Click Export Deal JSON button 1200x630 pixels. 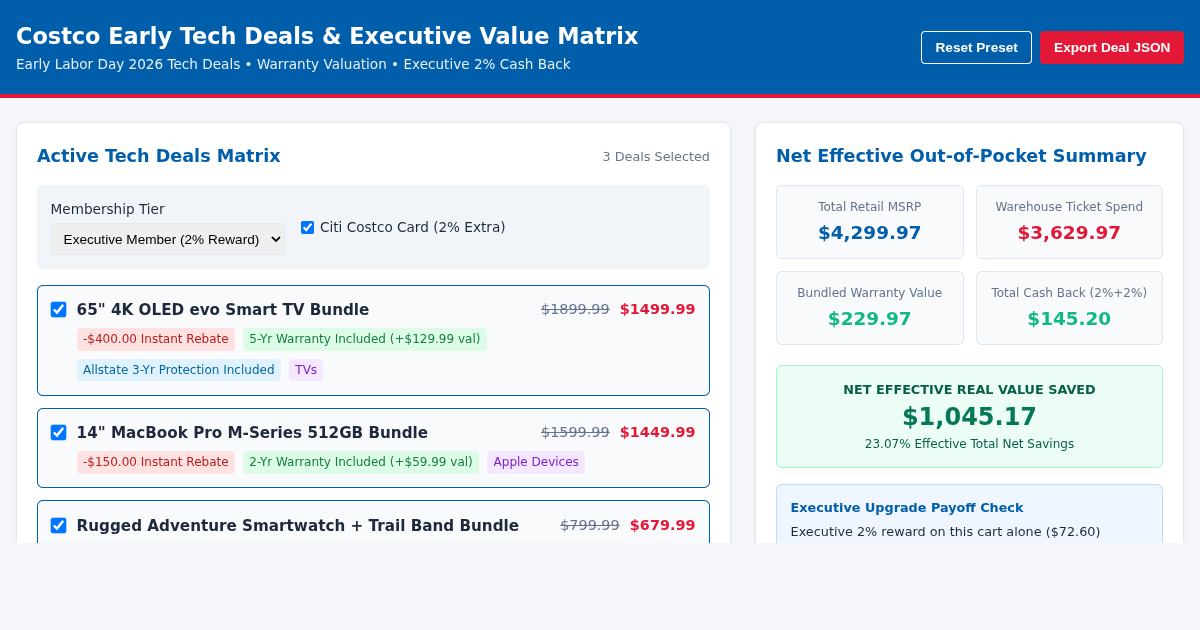point(1111,47)
